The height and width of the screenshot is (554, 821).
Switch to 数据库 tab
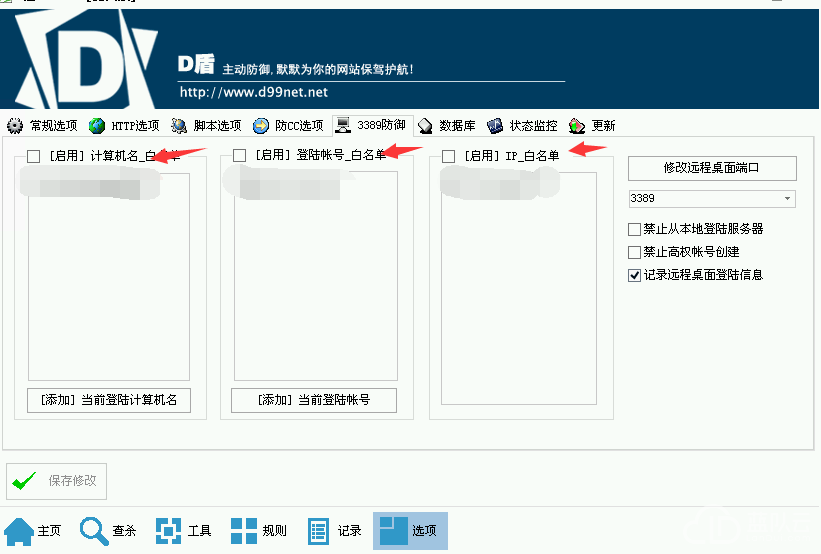[x=447, y=126]
